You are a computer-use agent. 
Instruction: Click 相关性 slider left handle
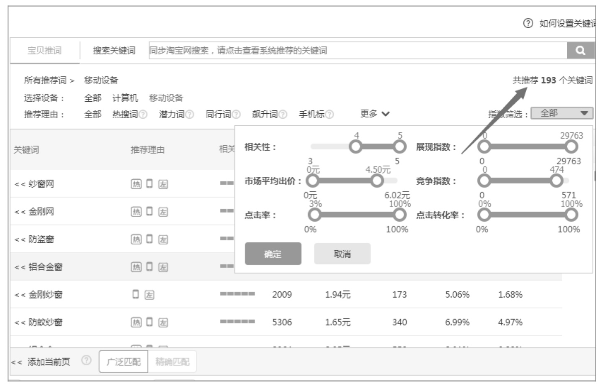coord(356,146)
